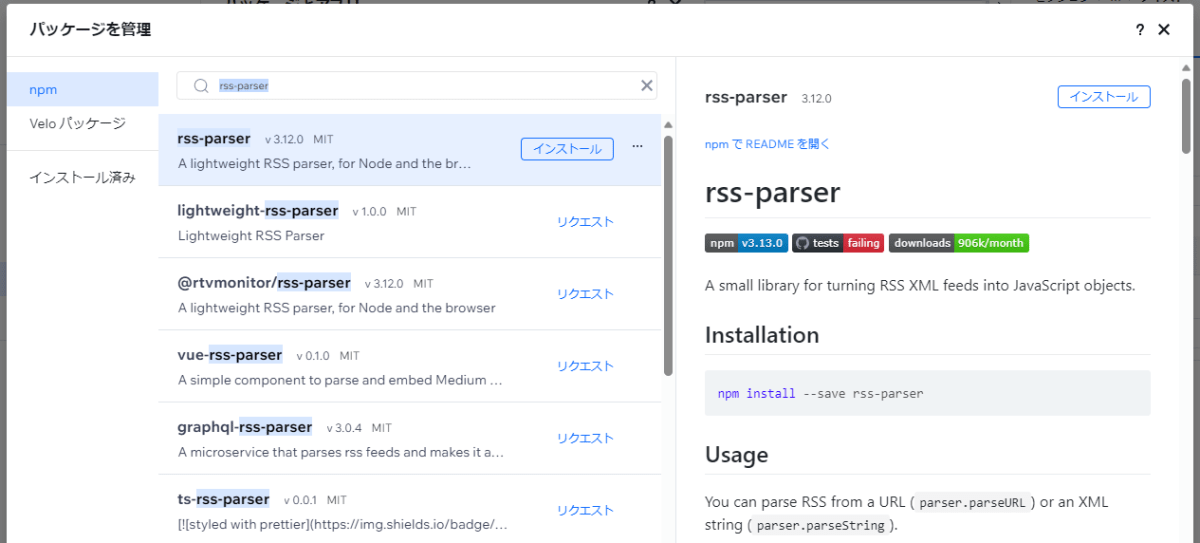Click the downloads 906k/month badge
Viewport: 1200px width, 543px height.
[x=959, y=243]
